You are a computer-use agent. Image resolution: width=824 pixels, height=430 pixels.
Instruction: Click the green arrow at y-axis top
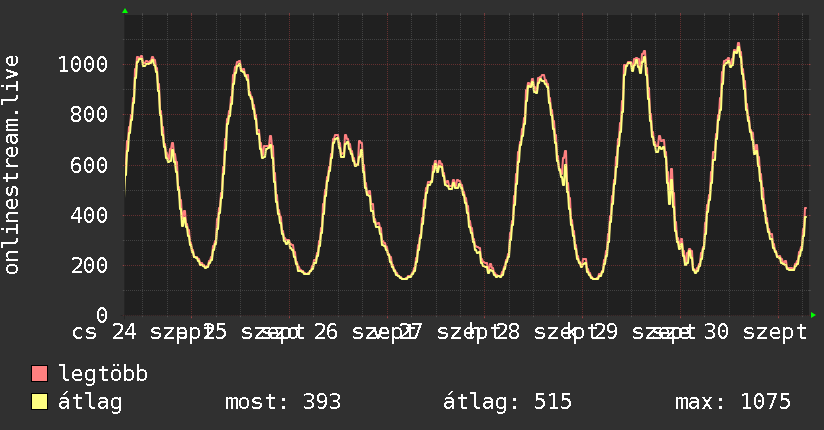[x=125, y=11]
